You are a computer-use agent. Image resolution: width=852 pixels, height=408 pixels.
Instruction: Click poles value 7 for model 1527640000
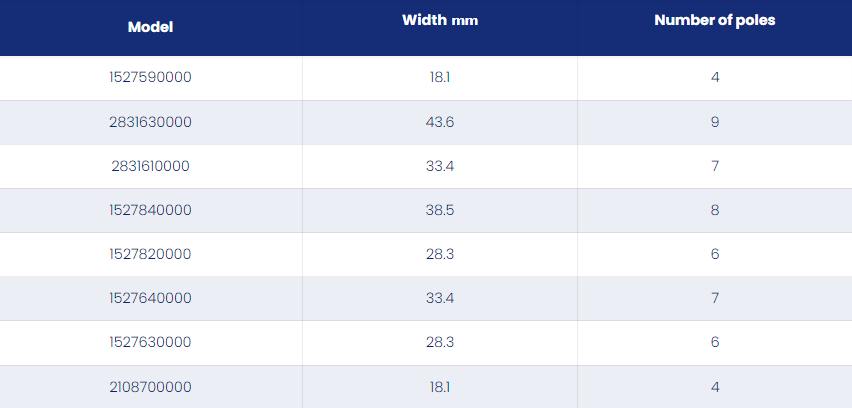coord(715,298)
